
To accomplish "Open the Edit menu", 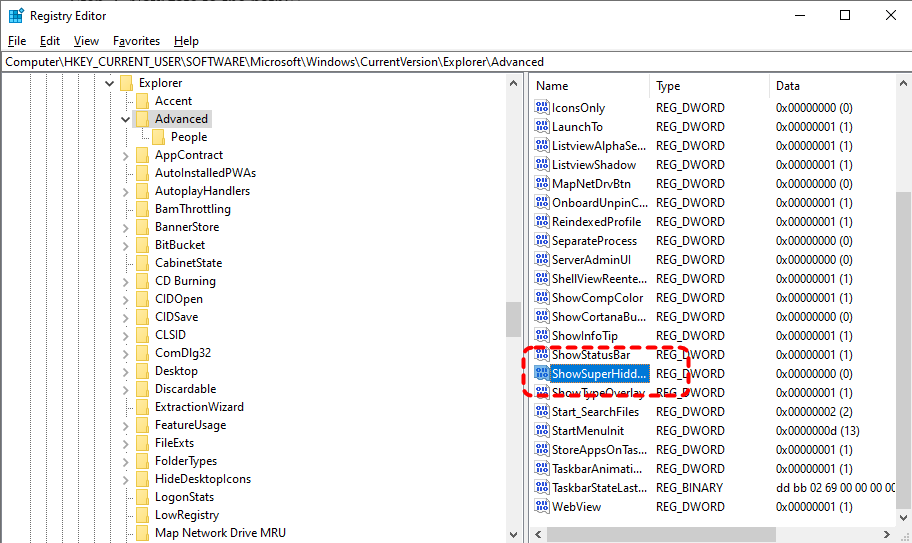I will (x=50, y=41).
